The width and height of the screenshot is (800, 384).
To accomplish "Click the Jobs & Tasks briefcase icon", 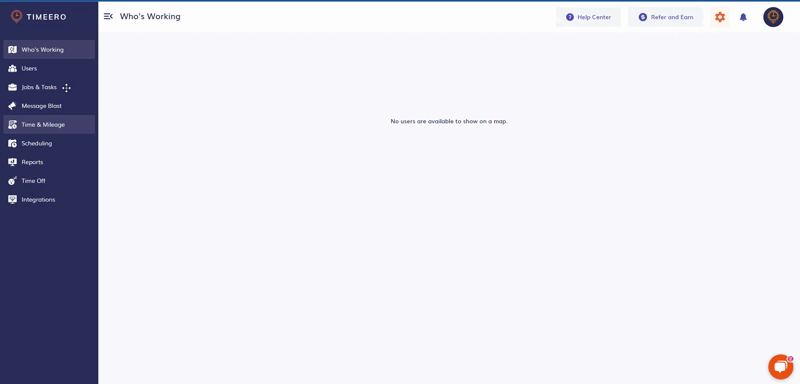I will point(13,87).
